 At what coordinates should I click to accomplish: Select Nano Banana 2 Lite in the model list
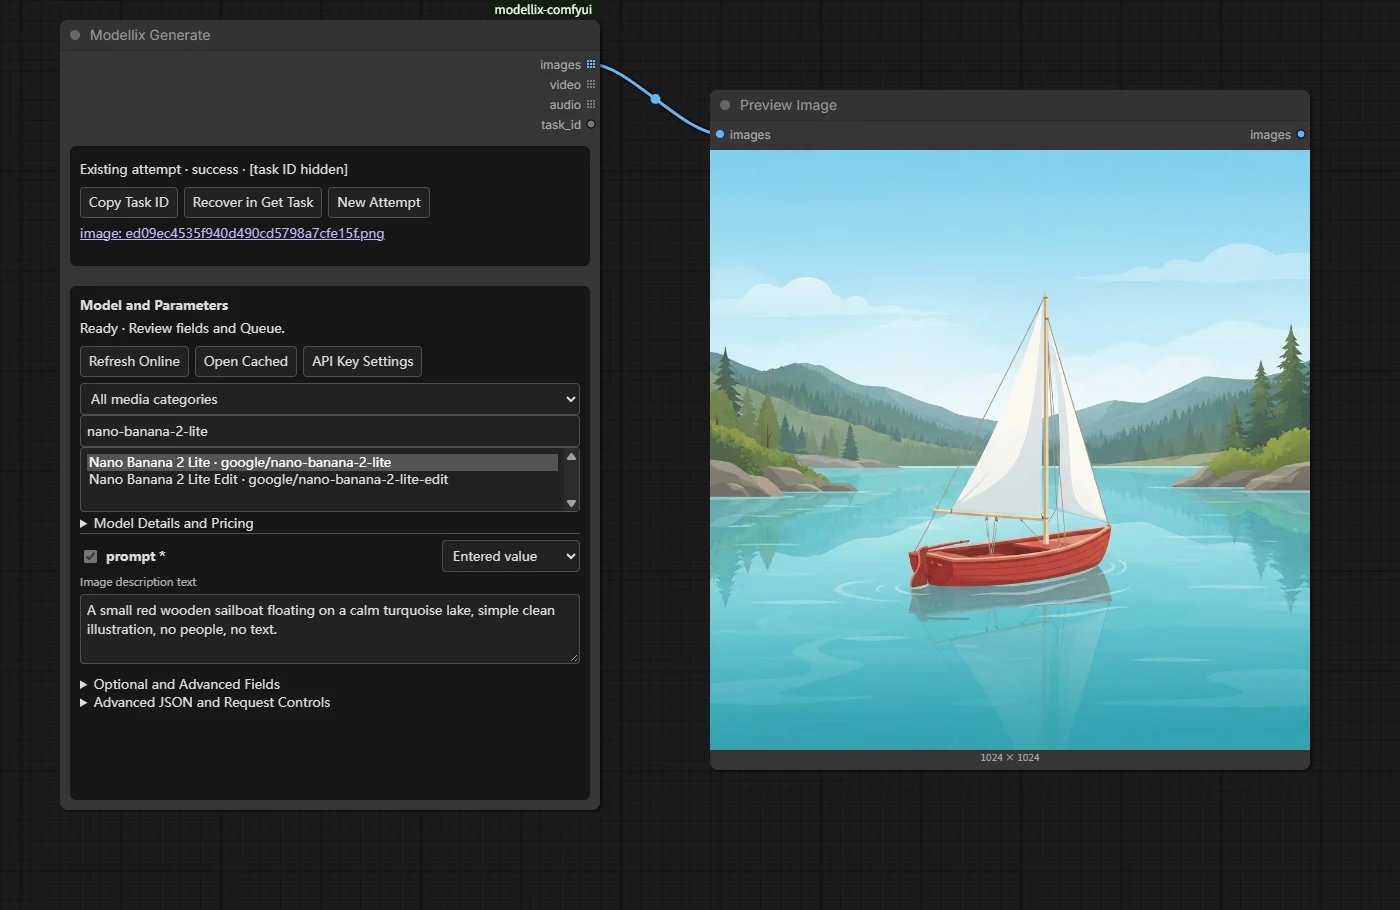tap(322, 462)
